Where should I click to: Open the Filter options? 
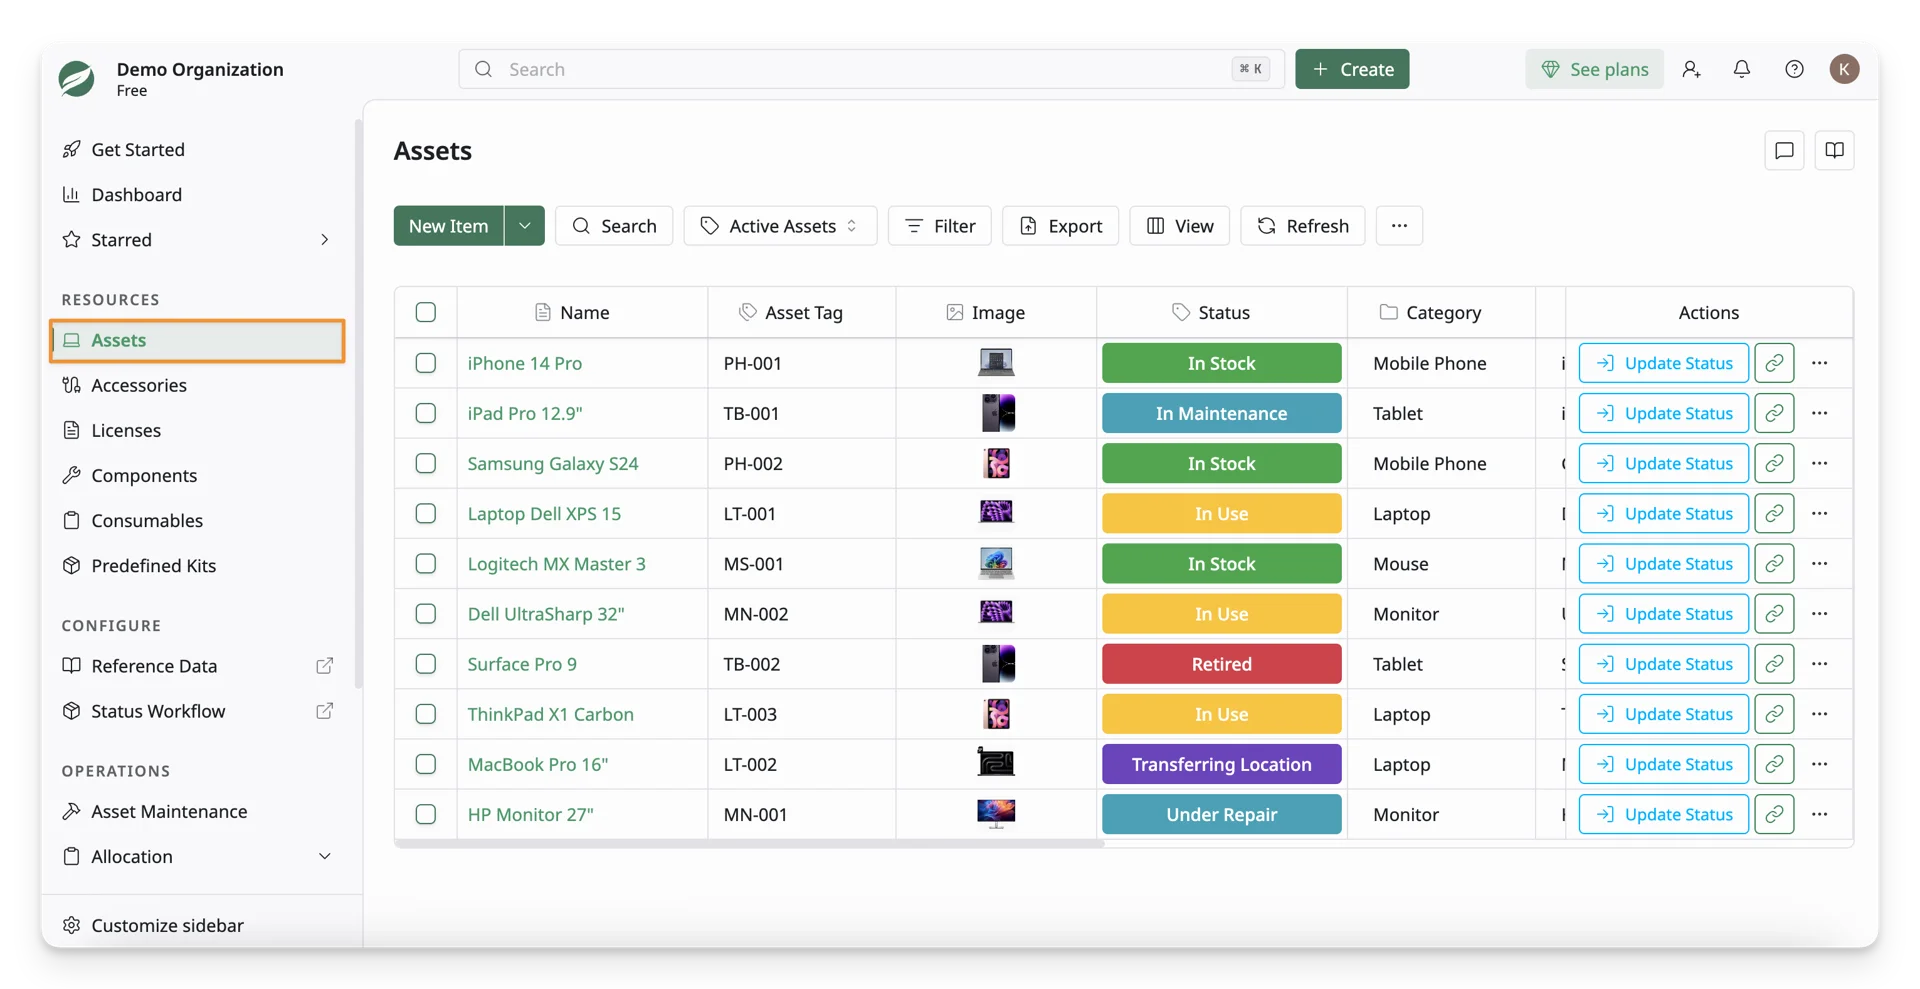tap(939, 226)
